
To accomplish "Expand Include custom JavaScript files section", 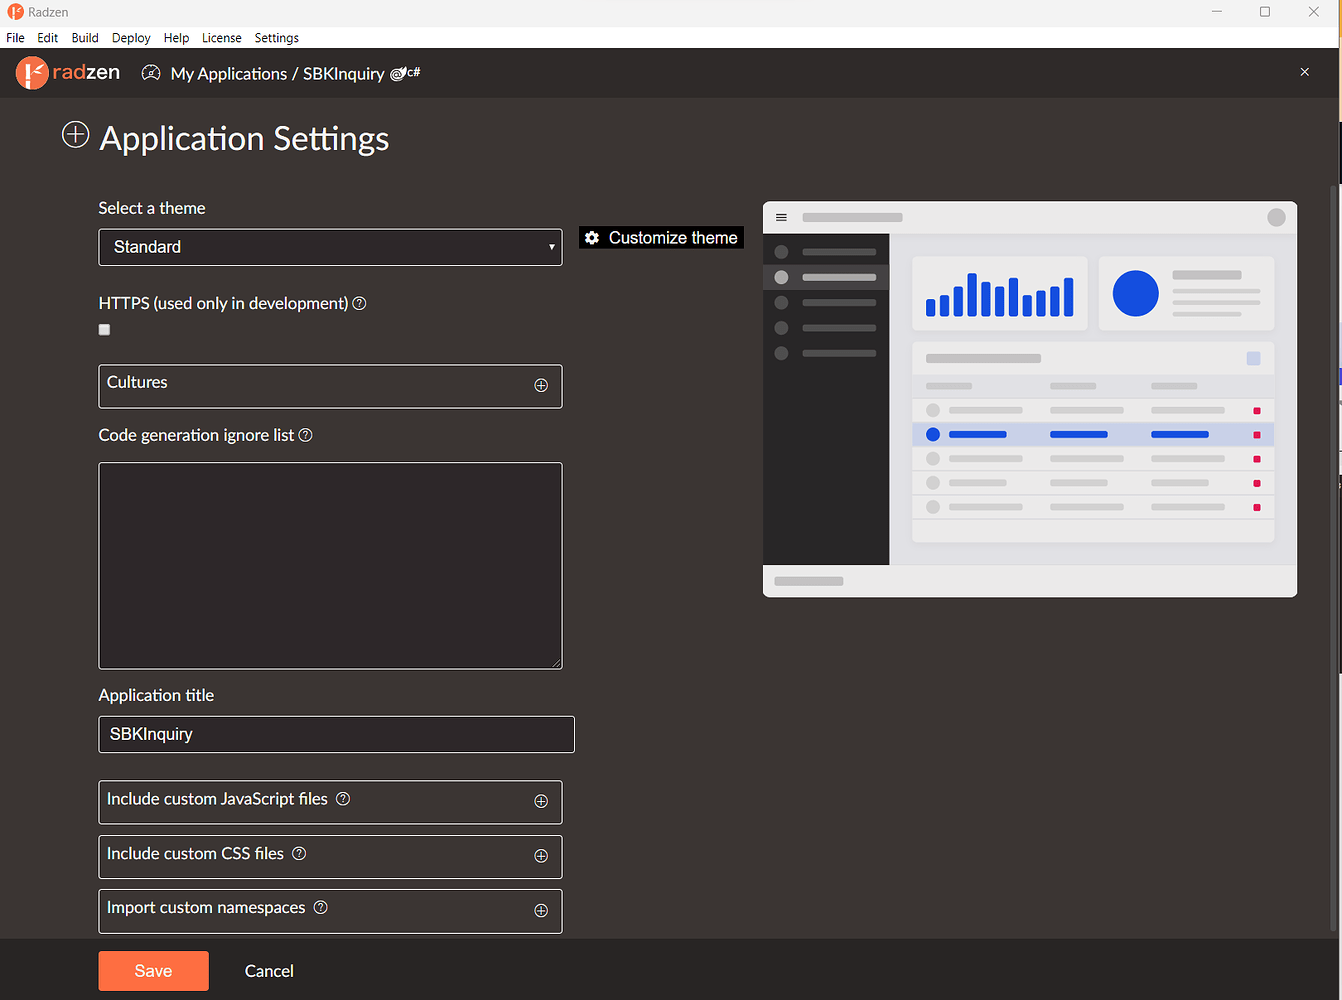I will [541, 802].
